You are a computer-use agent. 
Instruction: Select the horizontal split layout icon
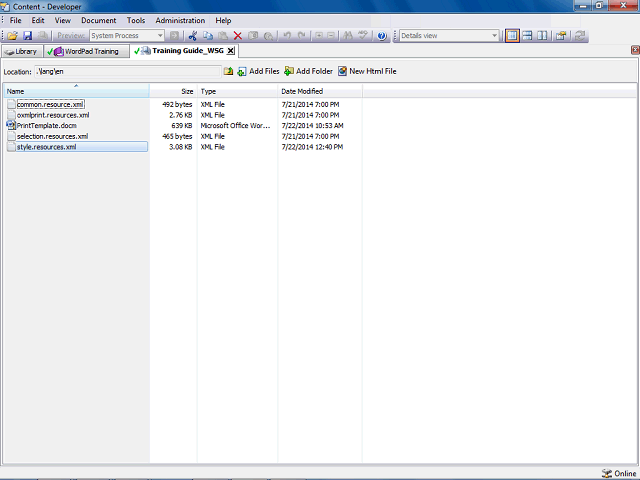[527, 36]
